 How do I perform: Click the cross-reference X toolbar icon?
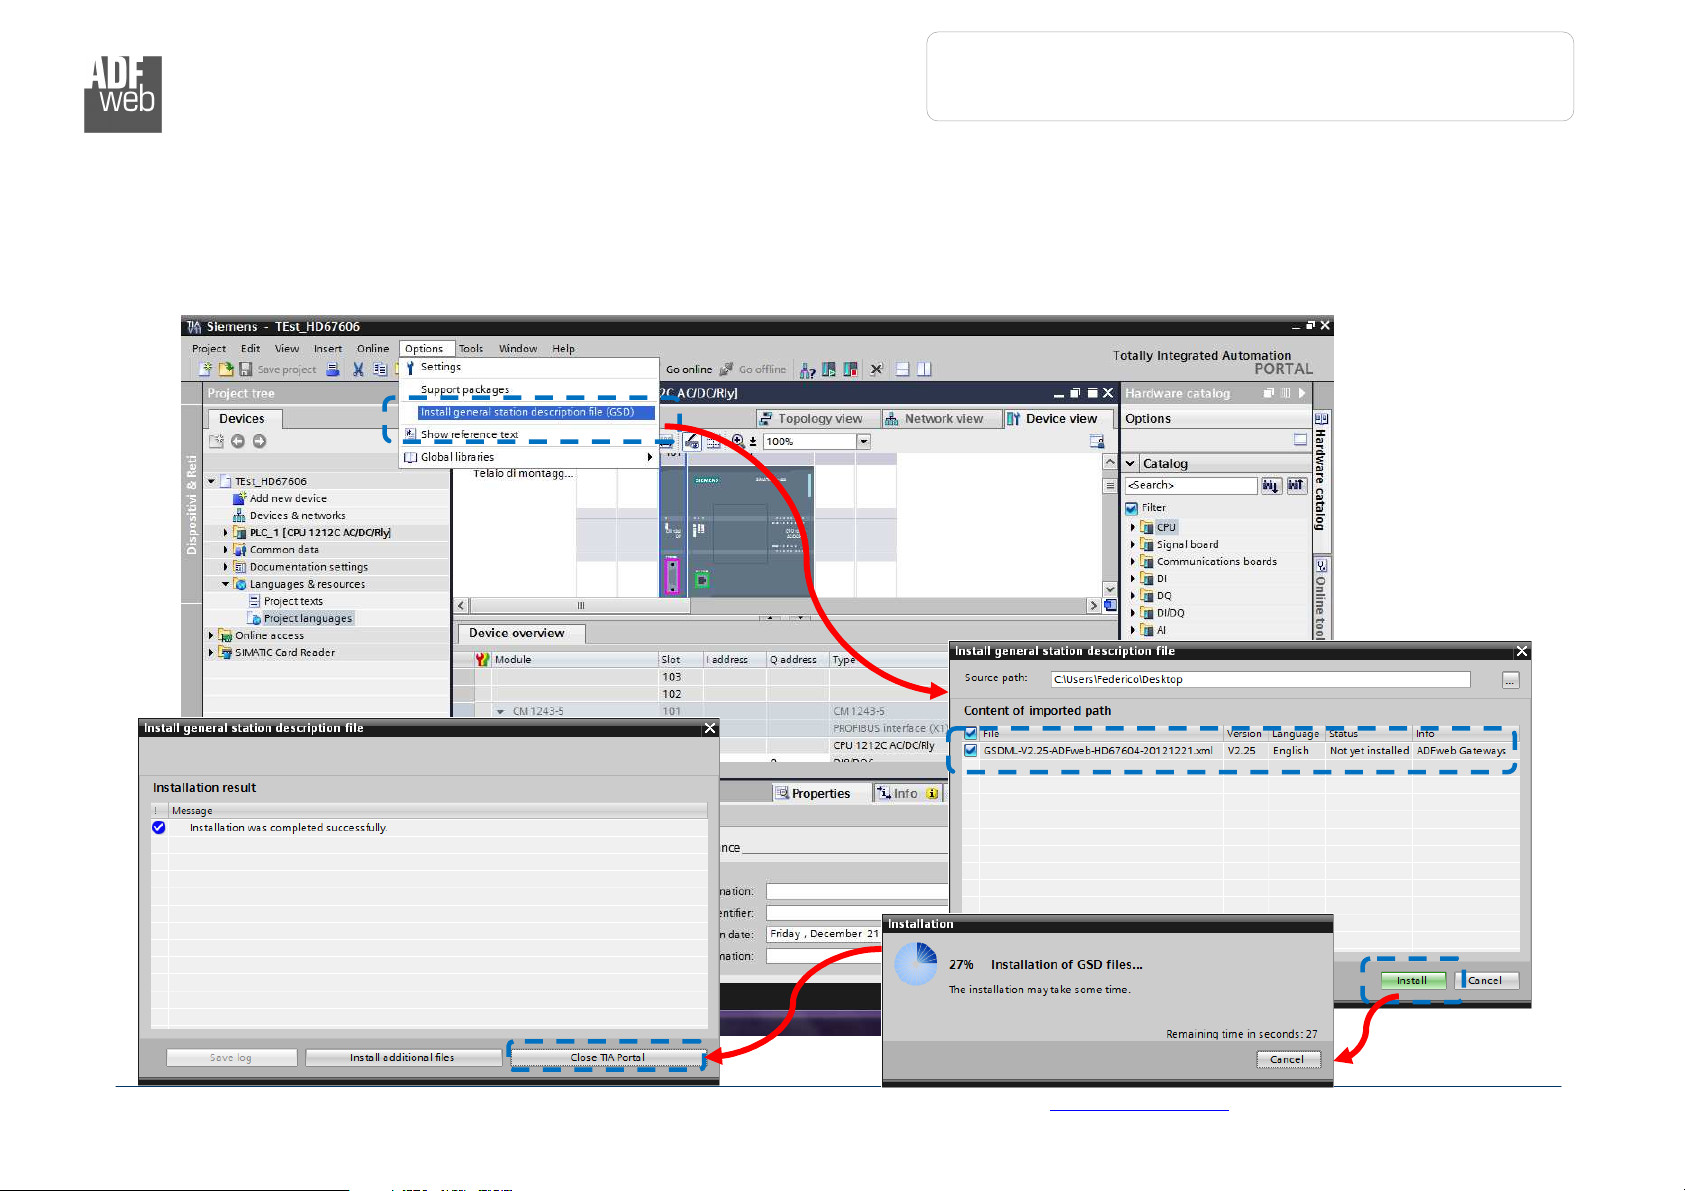(876, 369)
